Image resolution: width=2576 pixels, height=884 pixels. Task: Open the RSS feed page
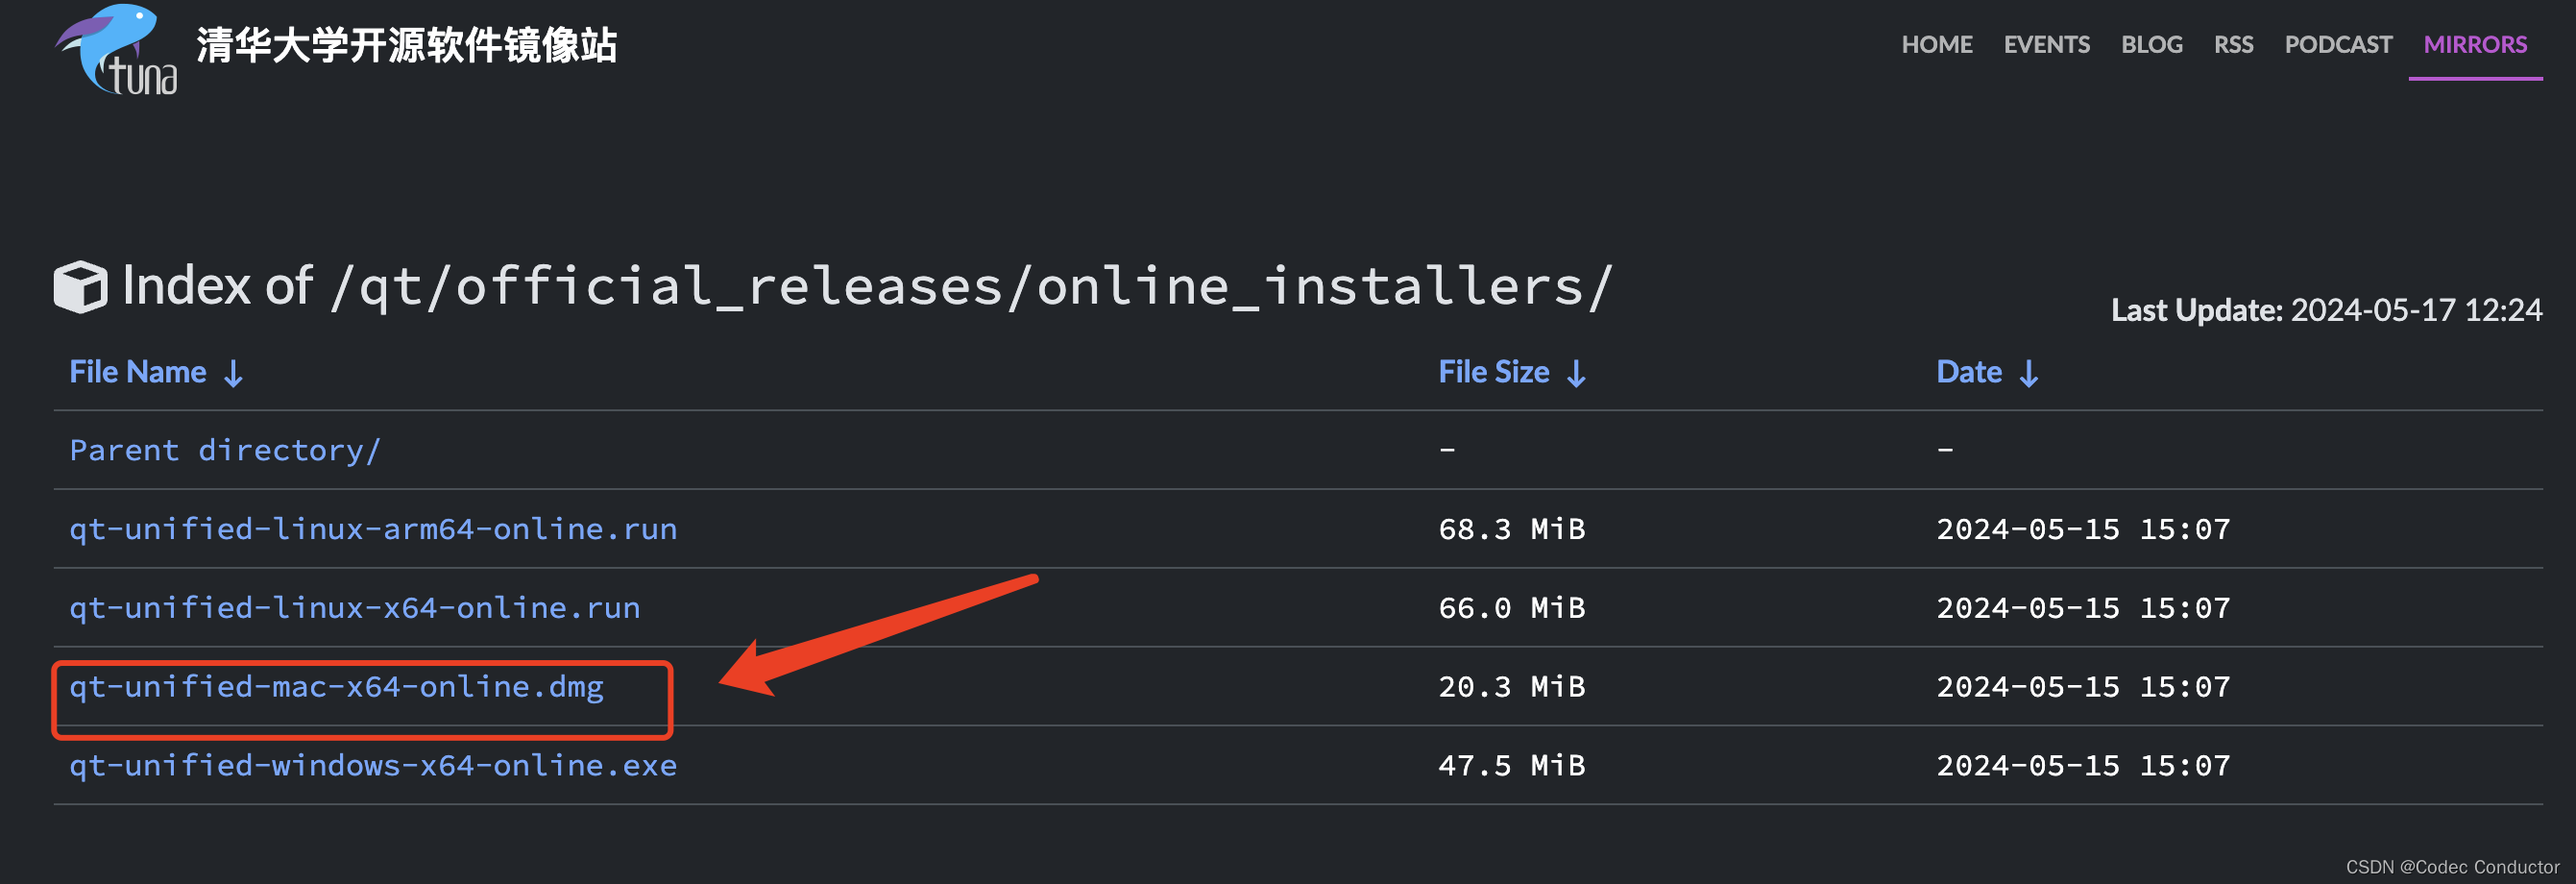click(2233, 44)
